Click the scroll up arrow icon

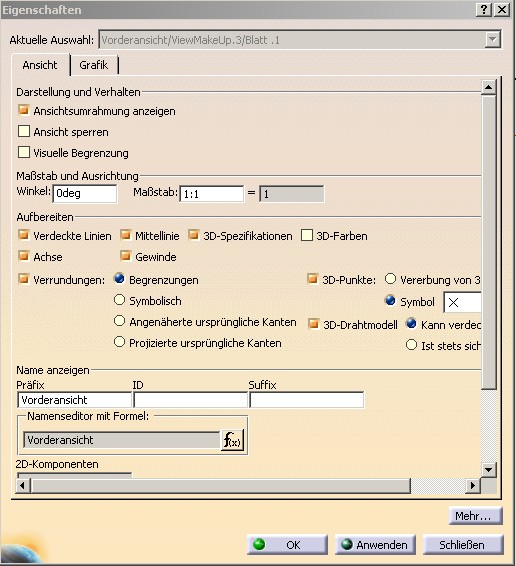[x=489, y=87]
